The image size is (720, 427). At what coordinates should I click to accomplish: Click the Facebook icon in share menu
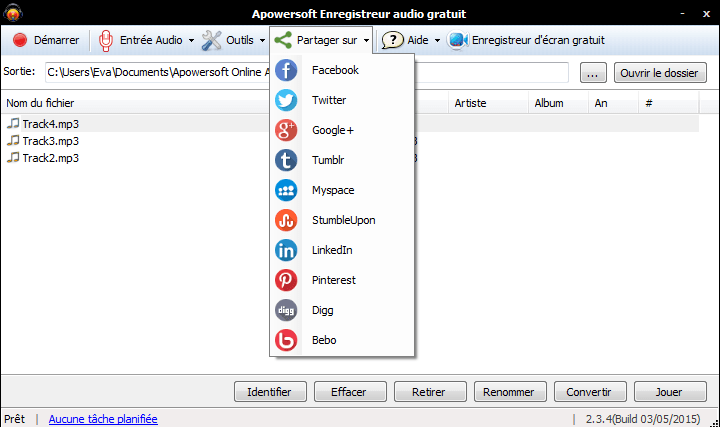286,70
